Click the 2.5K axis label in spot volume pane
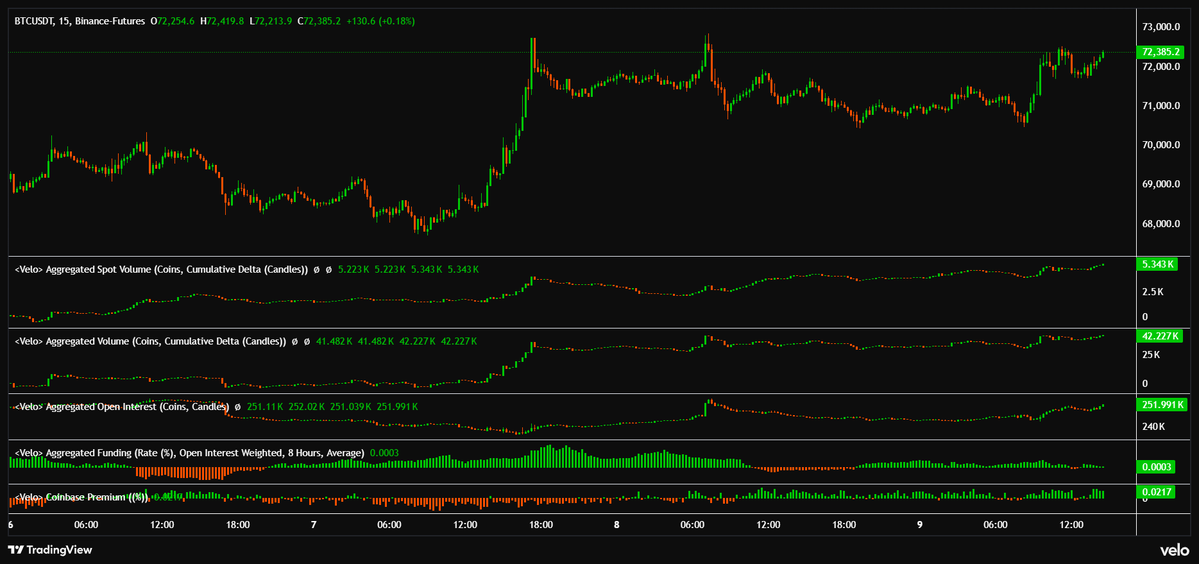 click(1152, 292)
